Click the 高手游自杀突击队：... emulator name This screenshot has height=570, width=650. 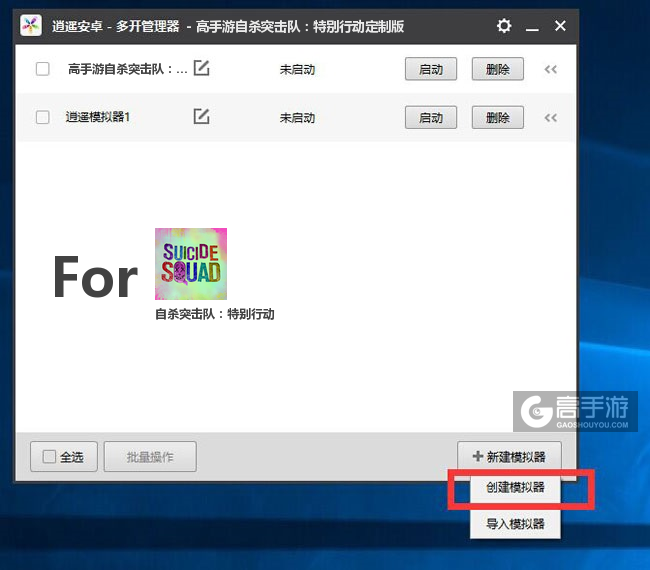point(128,69)
